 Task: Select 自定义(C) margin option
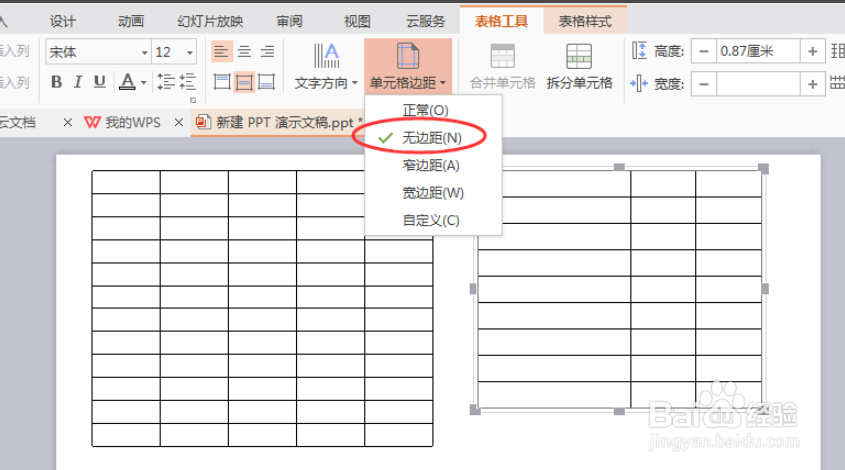click(433, 220)
